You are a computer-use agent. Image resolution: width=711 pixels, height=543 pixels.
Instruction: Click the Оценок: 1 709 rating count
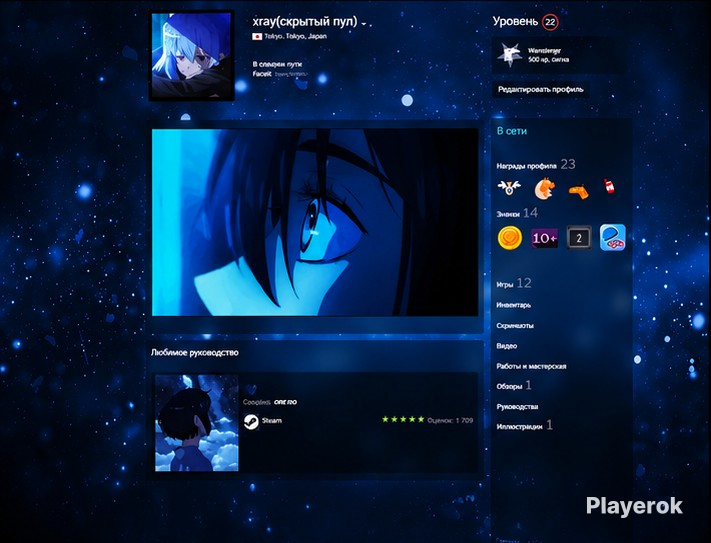pyautogui.click(x=450, y=421)
